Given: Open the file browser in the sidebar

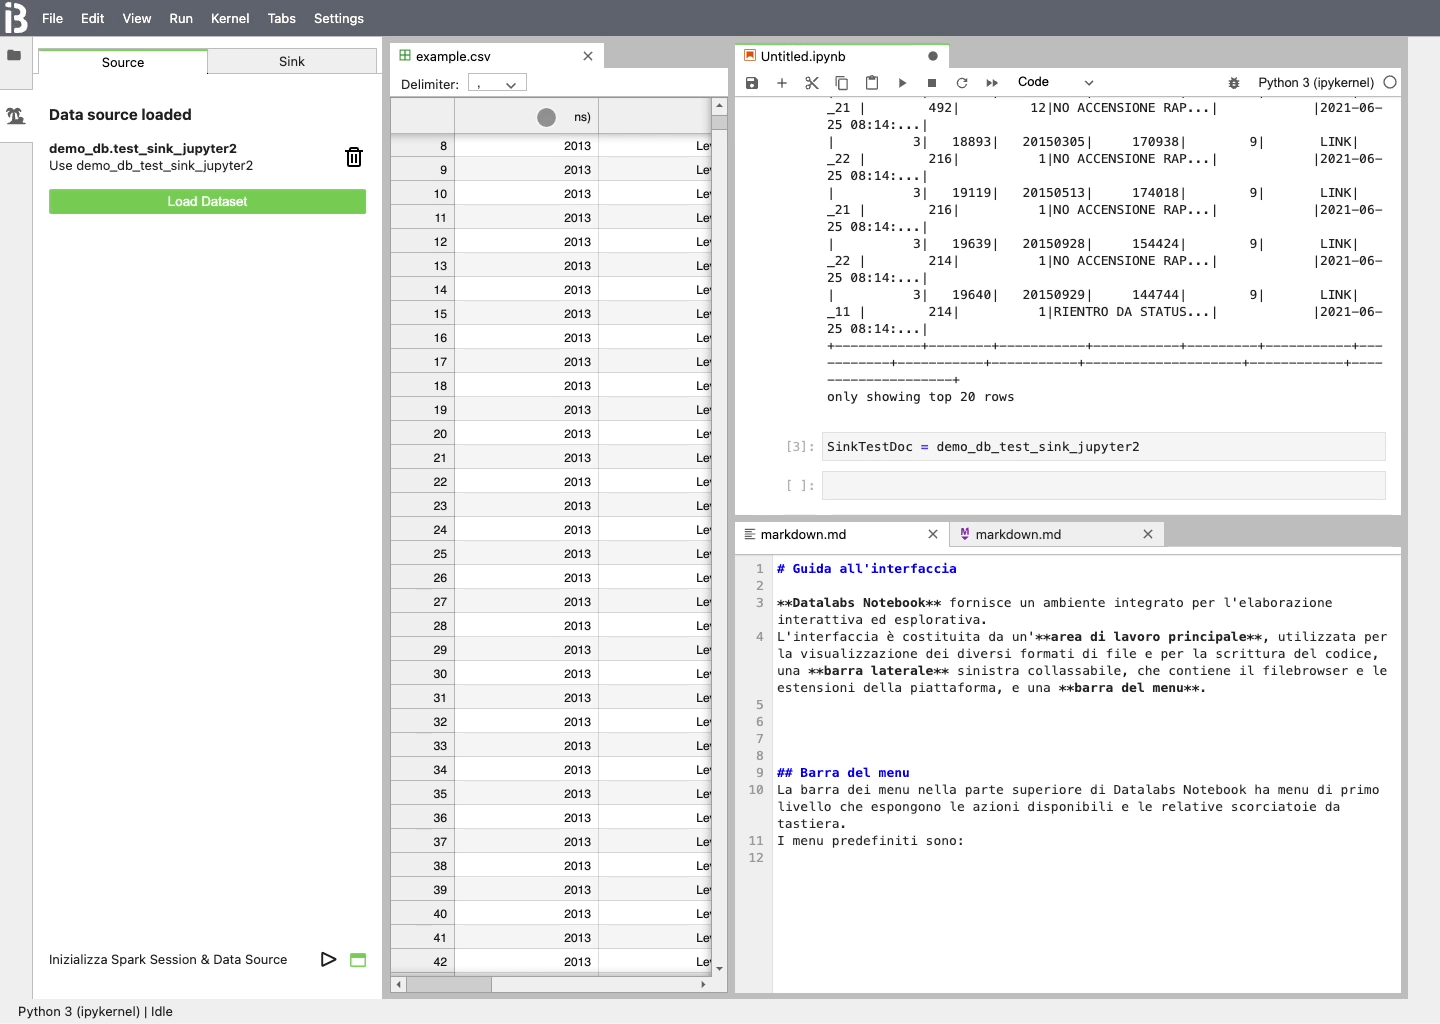Looking at the screenshot, I should click(15, 56).
